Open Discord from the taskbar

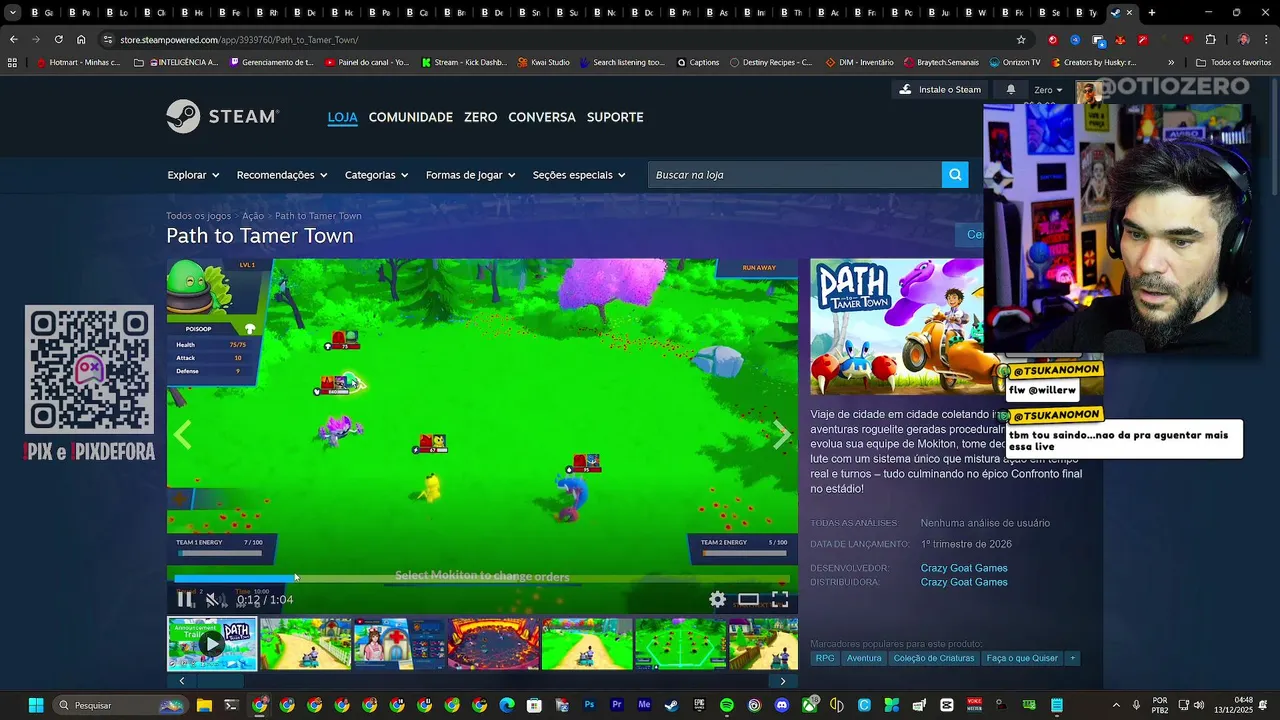click(x=782, y=705)
